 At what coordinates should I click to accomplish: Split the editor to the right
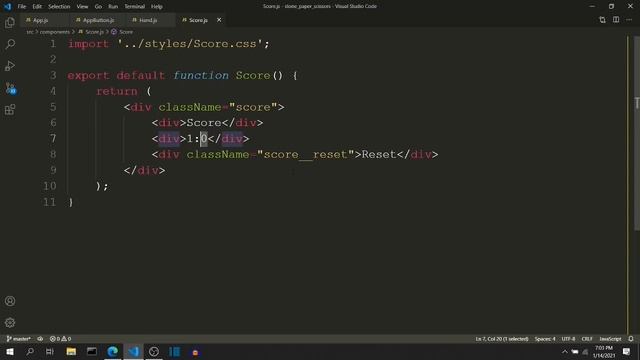point(616,20)
